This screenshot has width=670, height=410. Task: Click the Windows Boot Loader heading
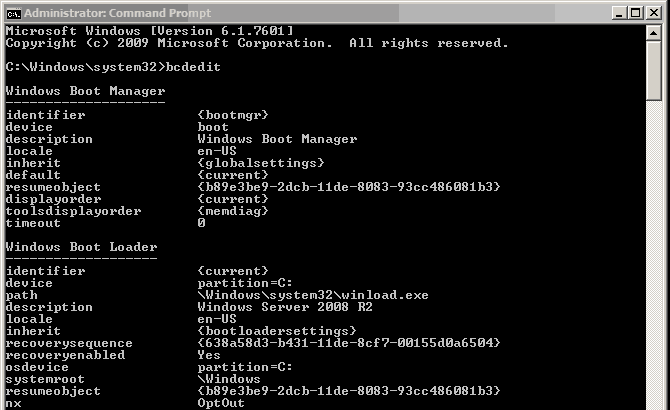click(x=82, y=247)
